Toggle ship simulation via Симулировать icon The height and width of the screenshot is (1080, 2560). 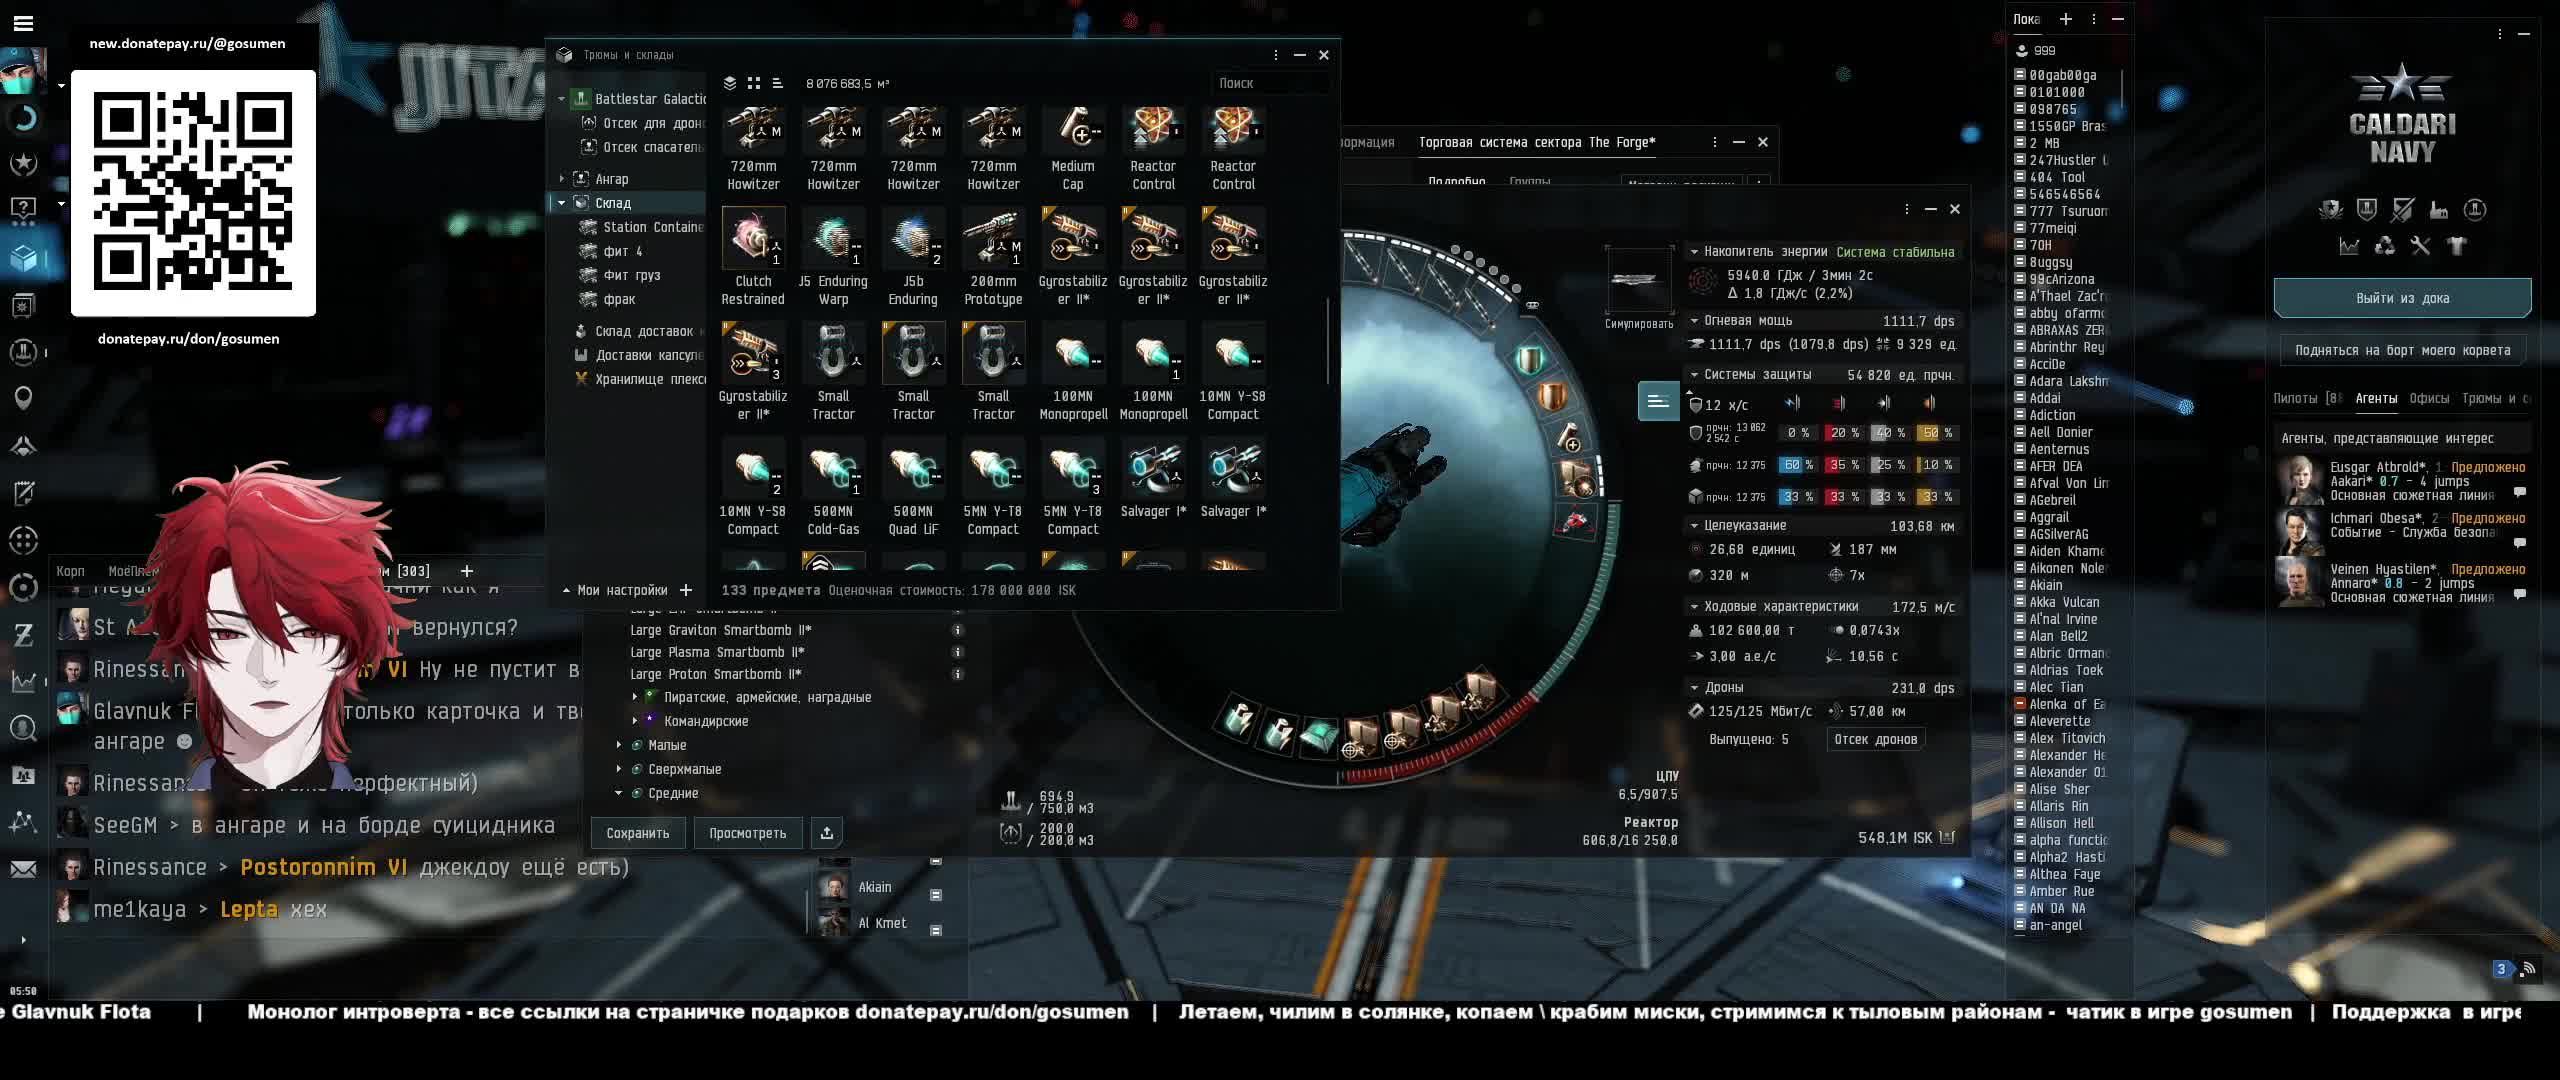(1638, 282)
